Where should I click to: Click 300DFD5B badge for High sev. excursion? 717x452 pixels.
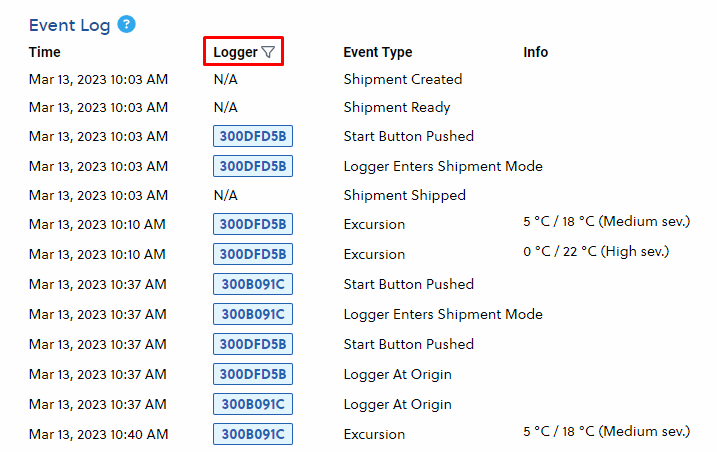253,254
